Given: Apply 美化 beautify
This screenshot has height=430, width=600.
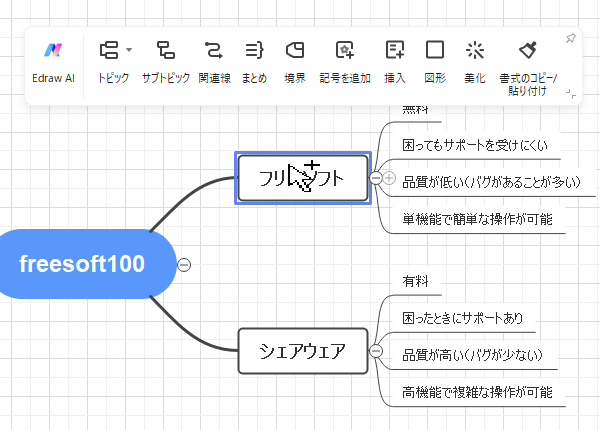Looking at the screenshot, I should click(x=475, y=63).
